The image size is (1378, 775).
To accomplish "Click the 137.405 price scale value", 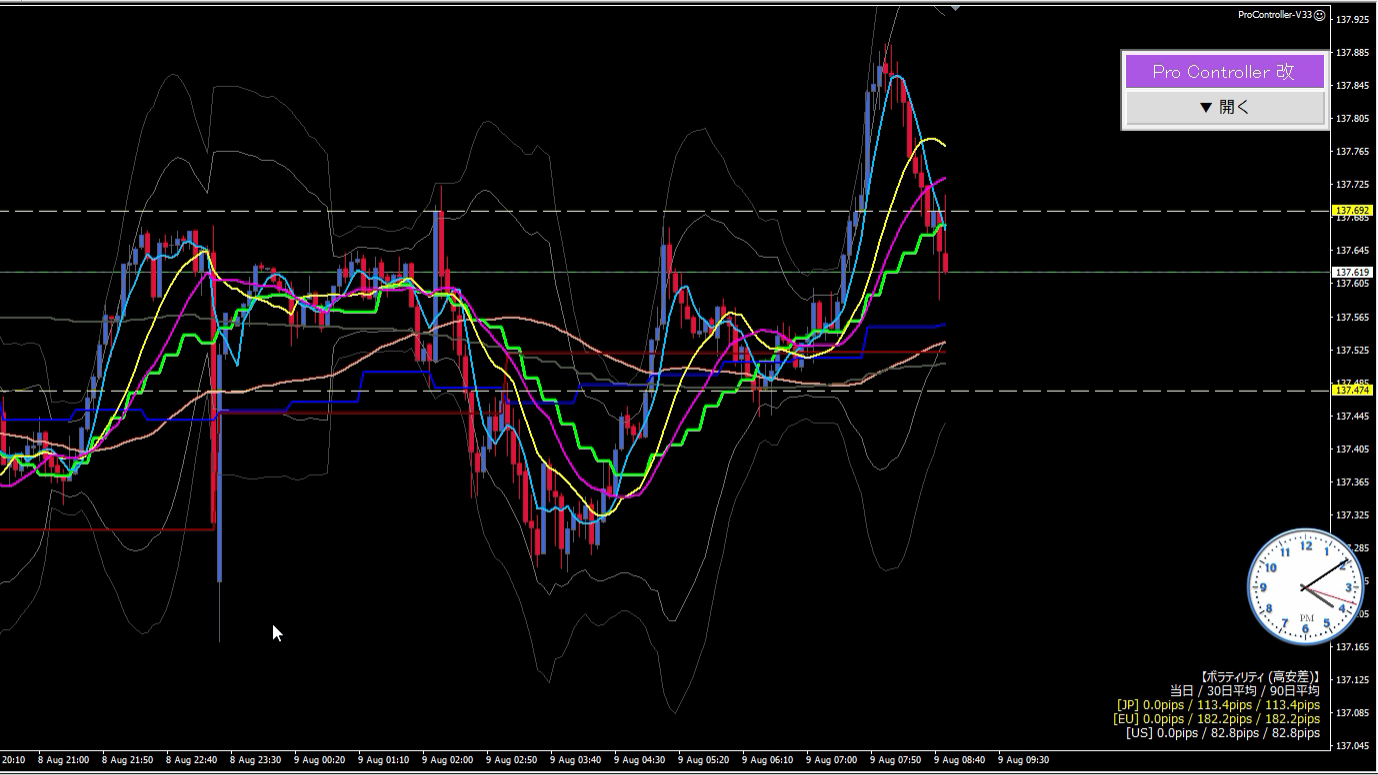I will coord(1352,449).
